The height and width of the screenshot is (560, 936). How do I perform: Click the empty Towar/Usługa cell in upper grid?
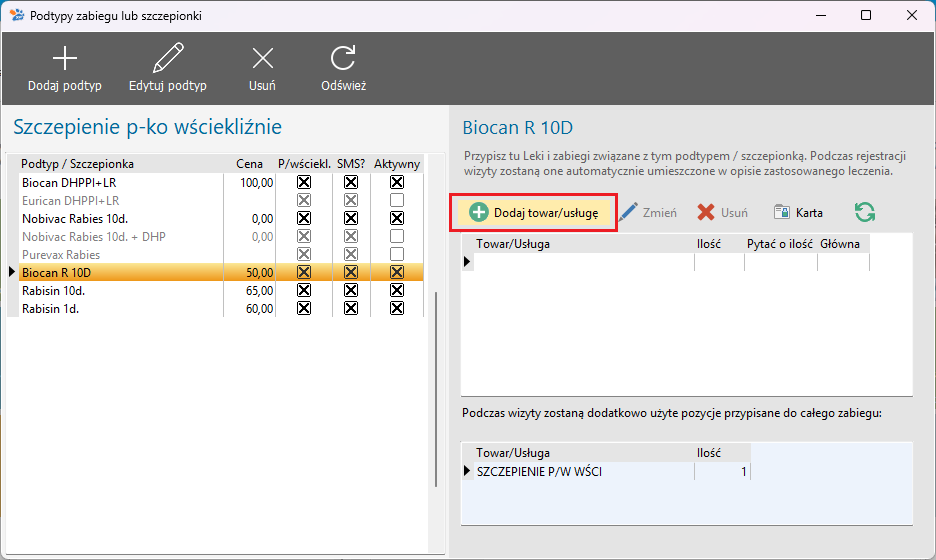click(x=584, y=261)
